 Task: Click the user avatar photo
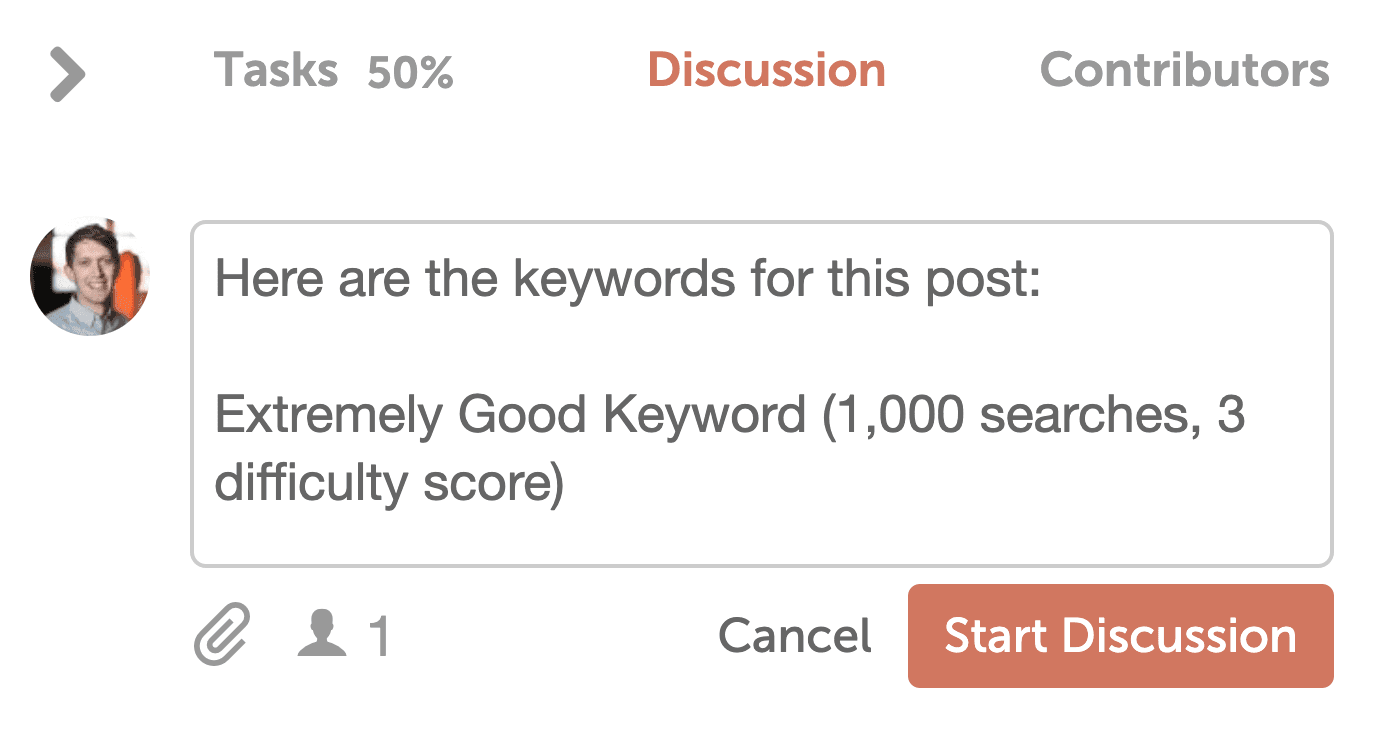pos(89,276)
